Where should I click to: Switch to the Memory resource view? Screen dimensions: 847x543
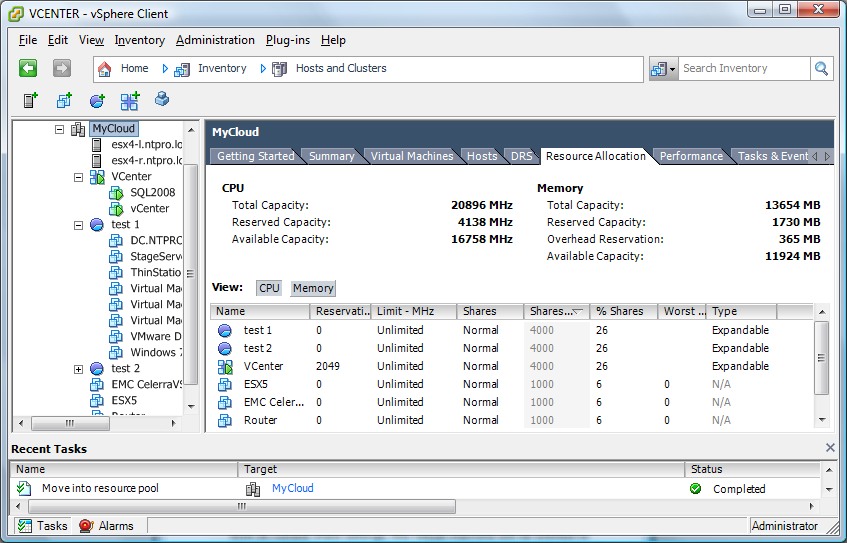click(x=313, y=288)
